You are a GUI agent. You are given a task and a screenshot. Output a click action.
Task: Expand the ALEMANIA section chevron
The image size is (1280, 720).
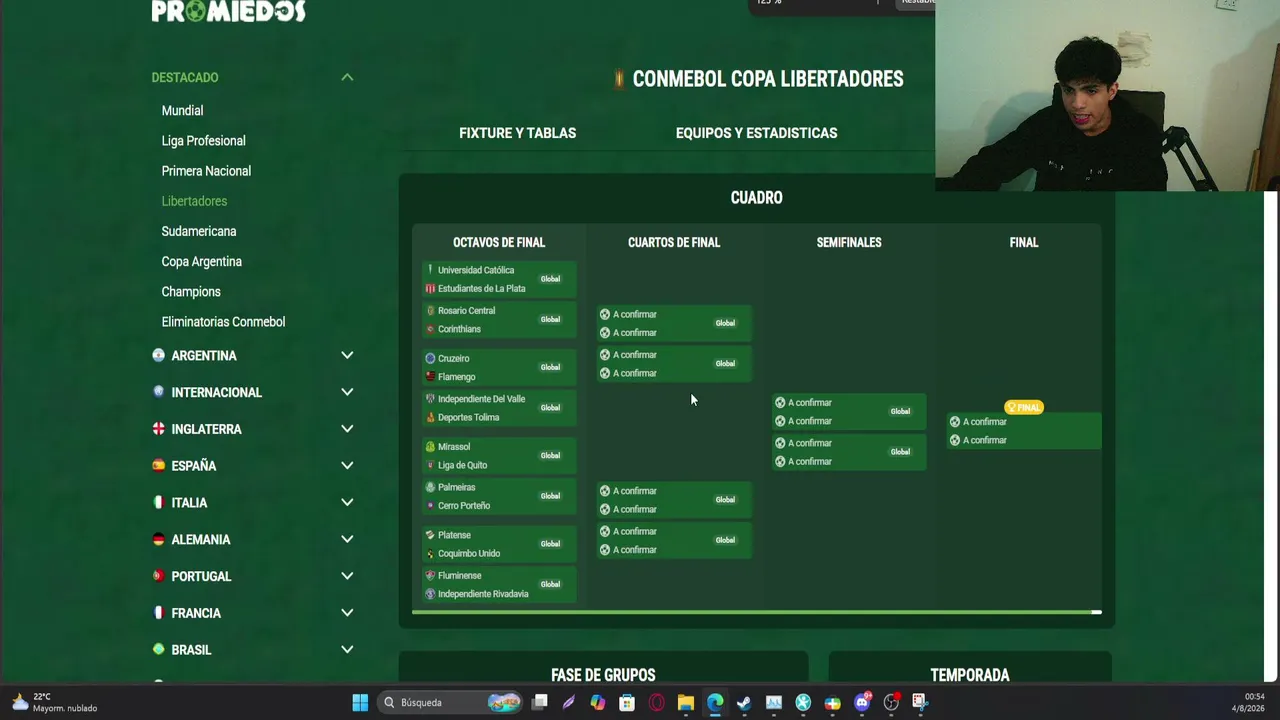pyautogui.click(x=347, y=539)
